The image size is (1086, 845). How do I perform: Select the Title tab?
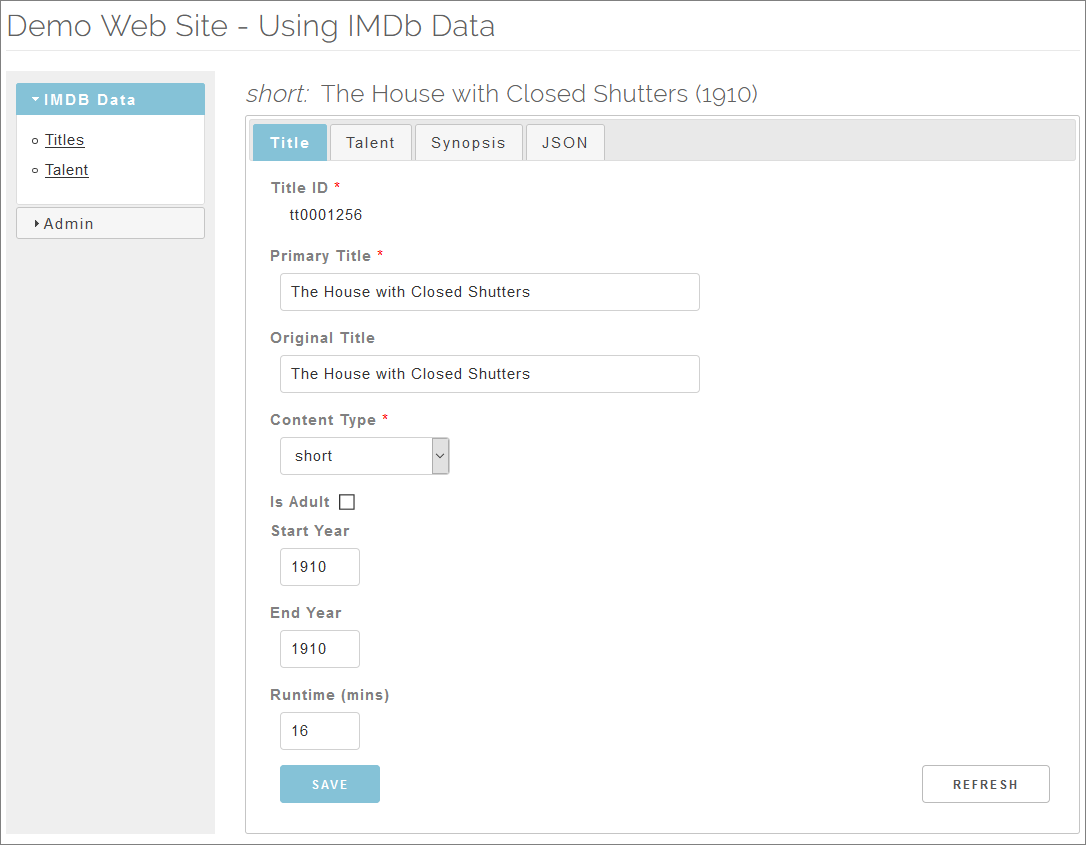click(x=290, y=143)
